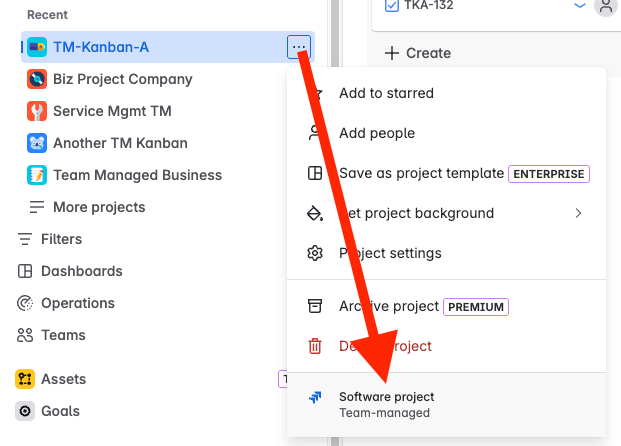Open Goals in the sidebar
Viewport: 621px width, 446px height.
tap(61, 411)
